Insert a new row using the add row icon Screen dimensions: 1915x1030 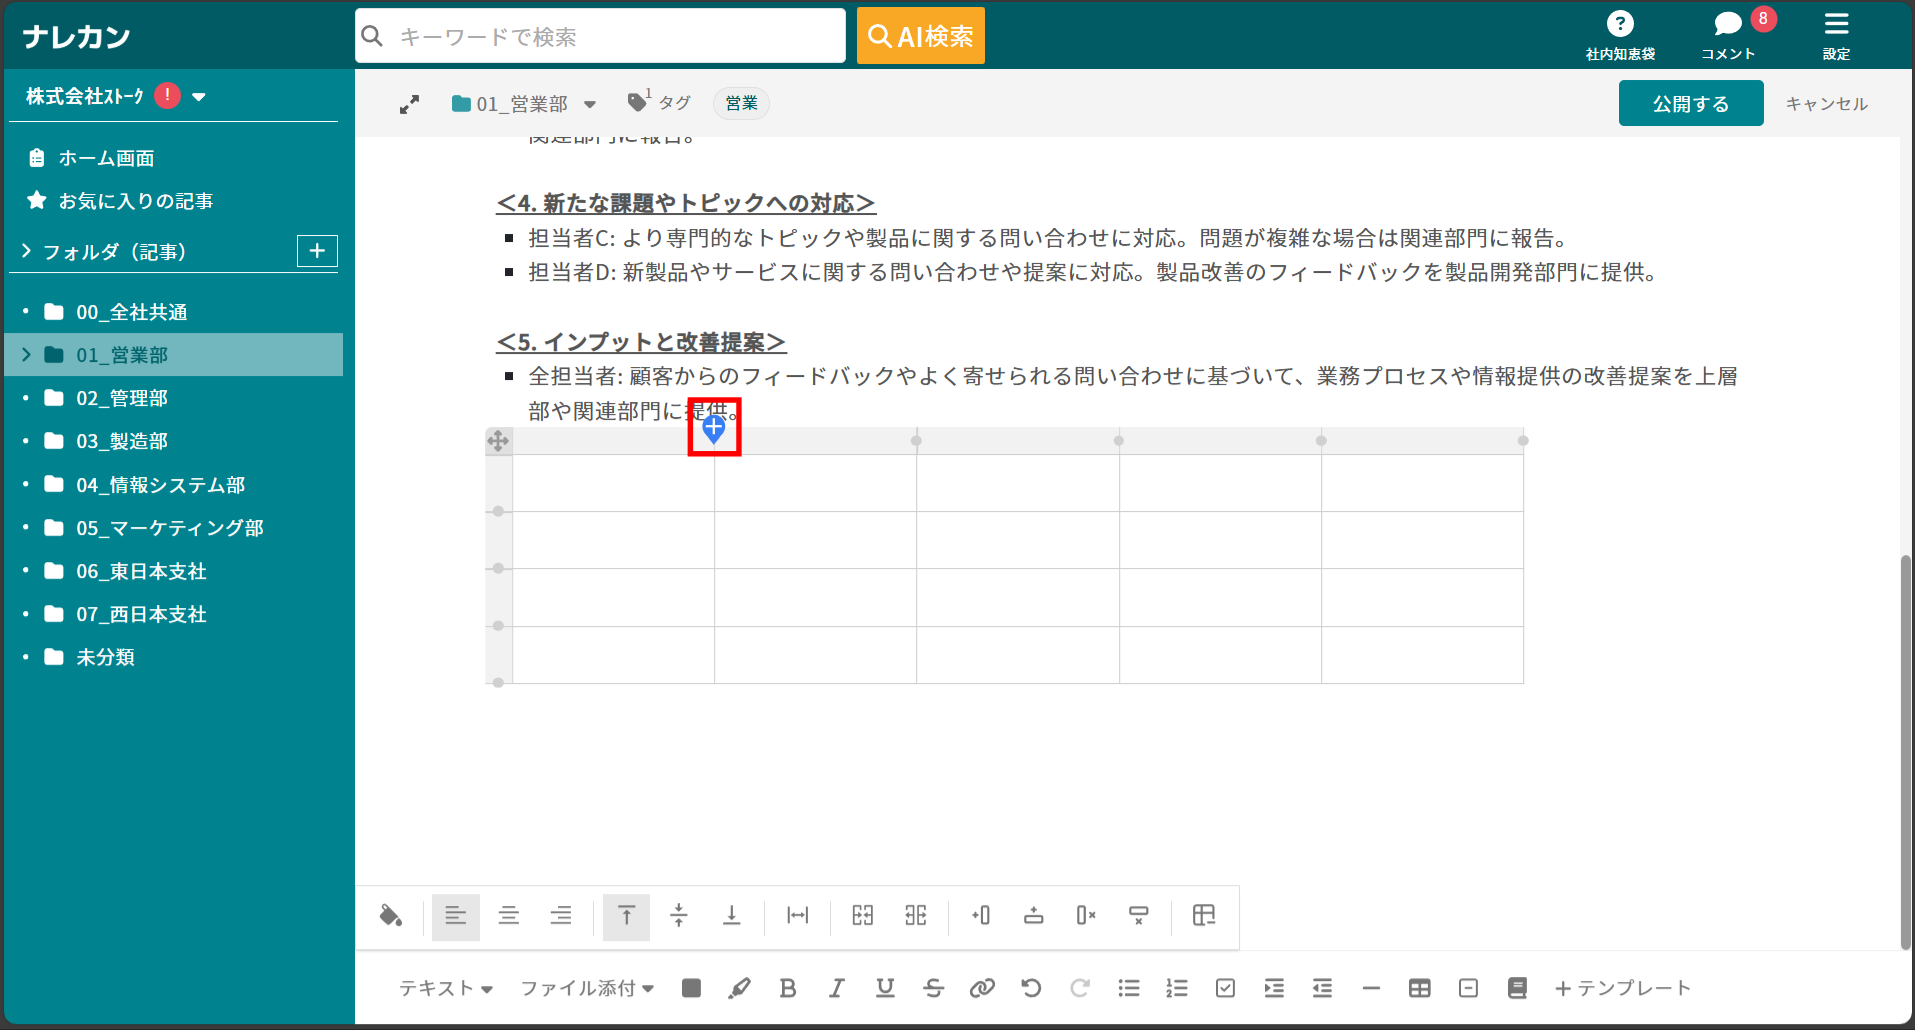pos(1033,916)
